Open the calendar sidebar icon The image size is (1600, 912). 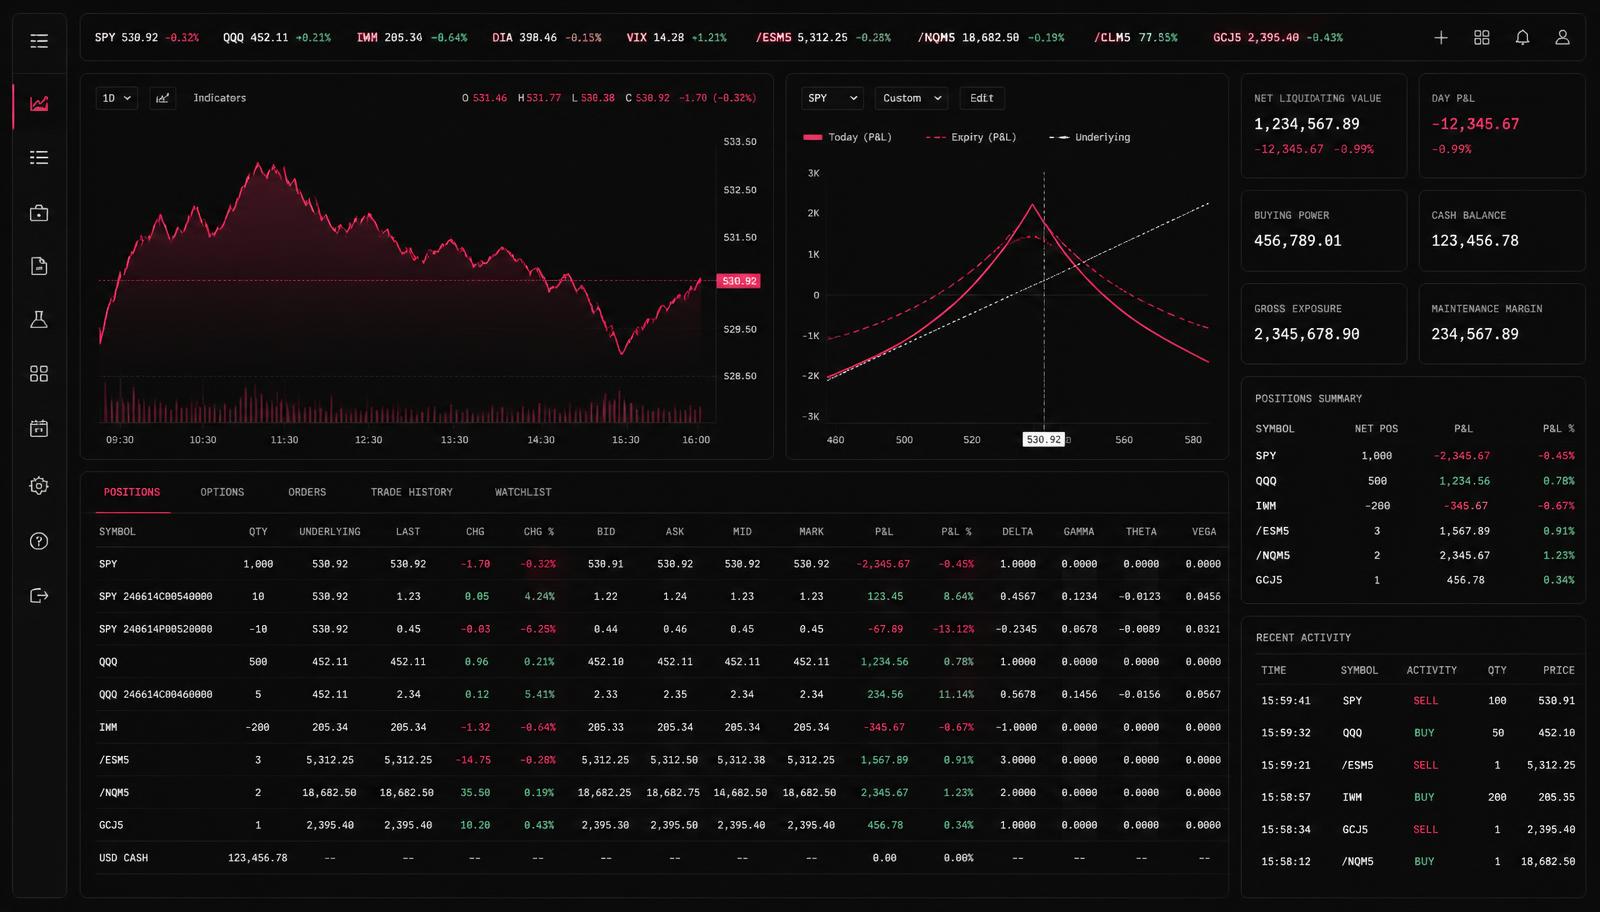[39, 428]
